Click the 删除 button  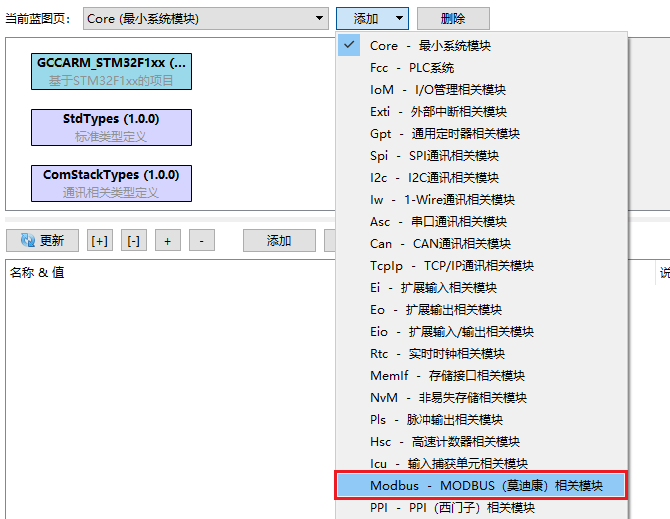pos(453,18)
